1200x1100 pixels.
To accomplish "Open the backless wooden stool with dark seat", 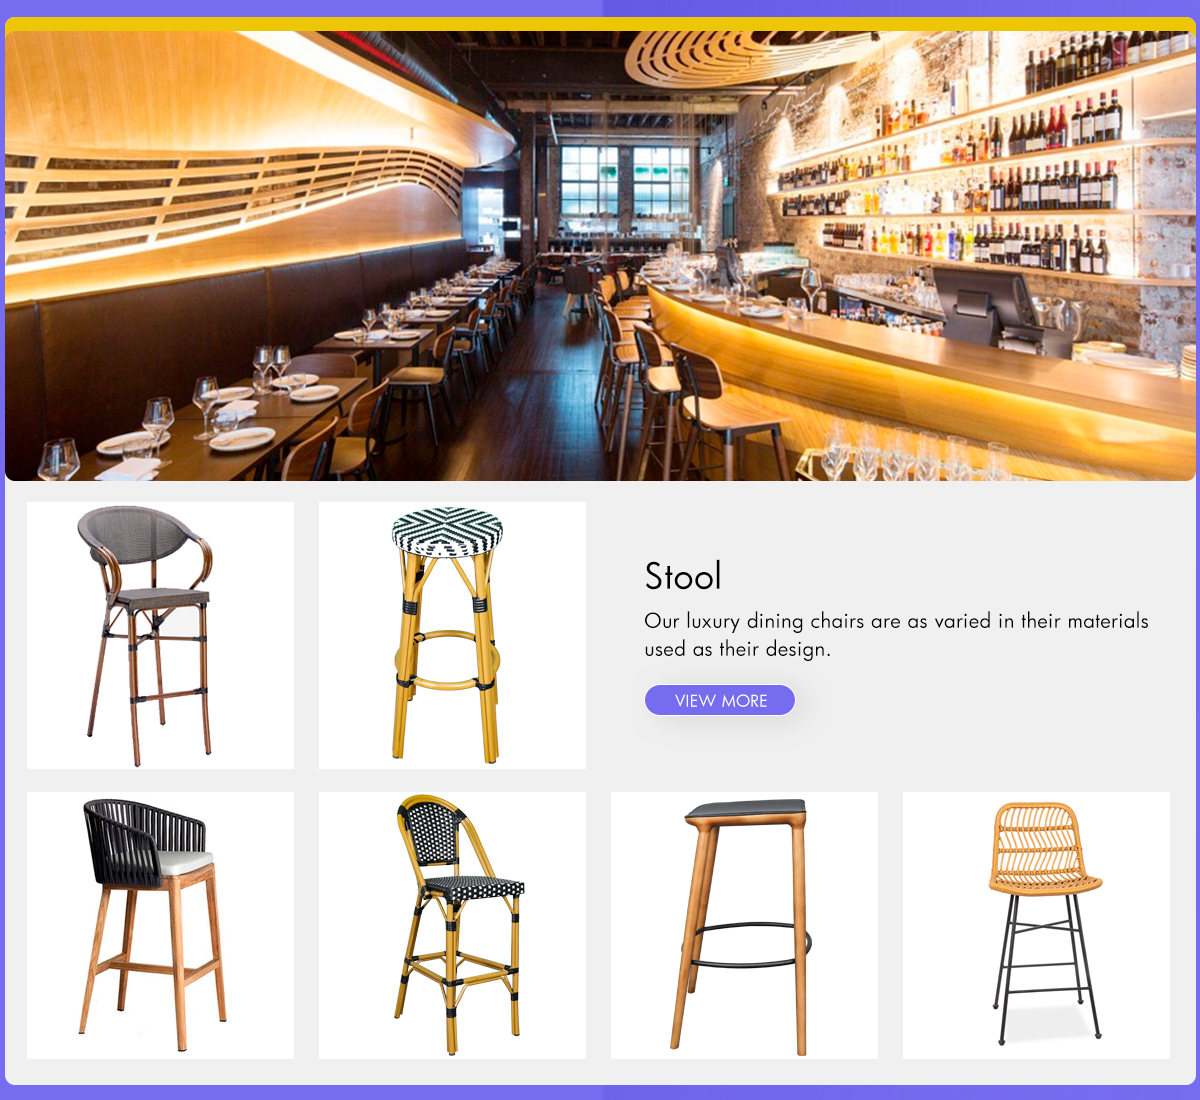I will coord(744,925).
